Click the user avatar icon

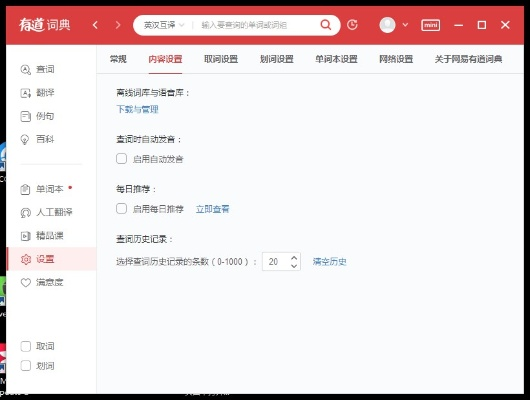(387, 25)
